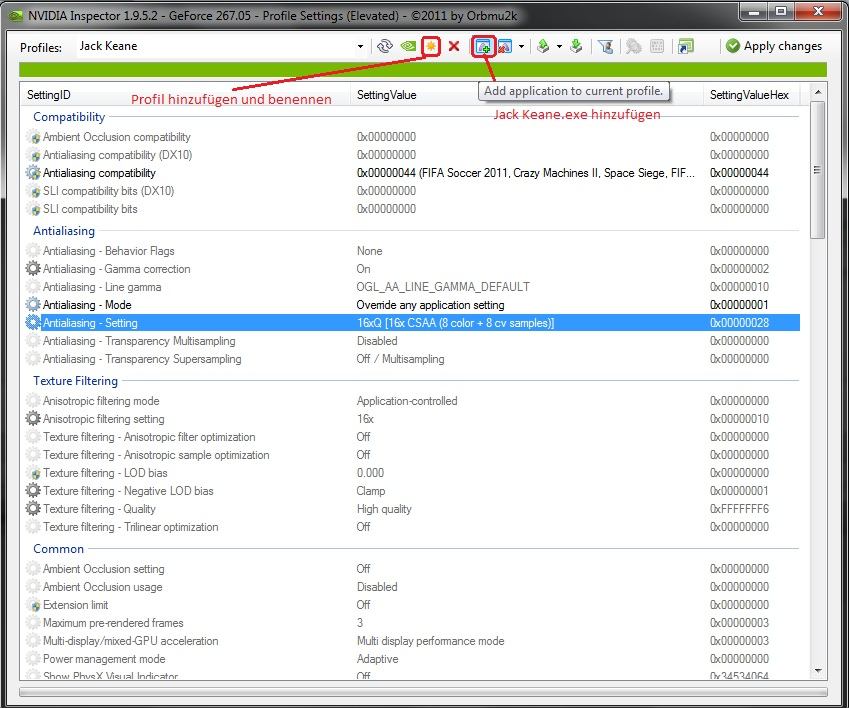Select Anisotropic filter optimization row
This screenshot has height=708, width=849.
coord(413,437)
